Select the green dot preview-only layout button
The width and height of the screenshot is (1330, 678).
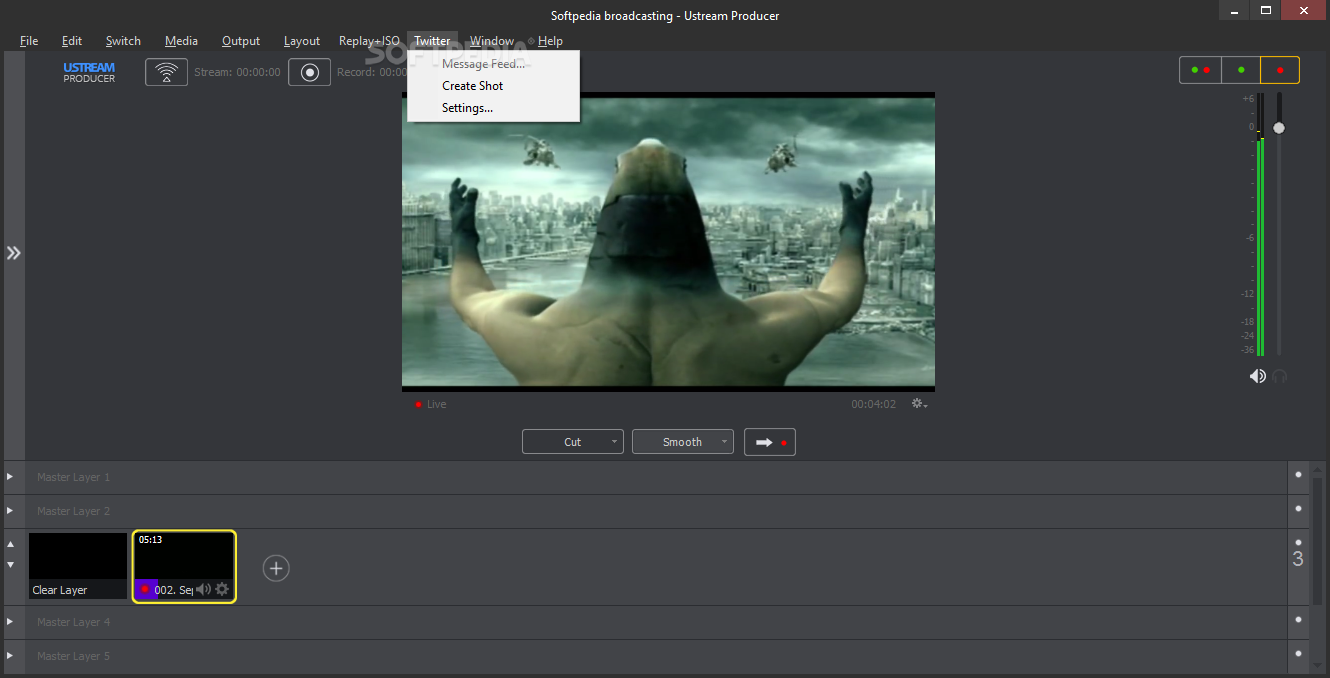1241,70
